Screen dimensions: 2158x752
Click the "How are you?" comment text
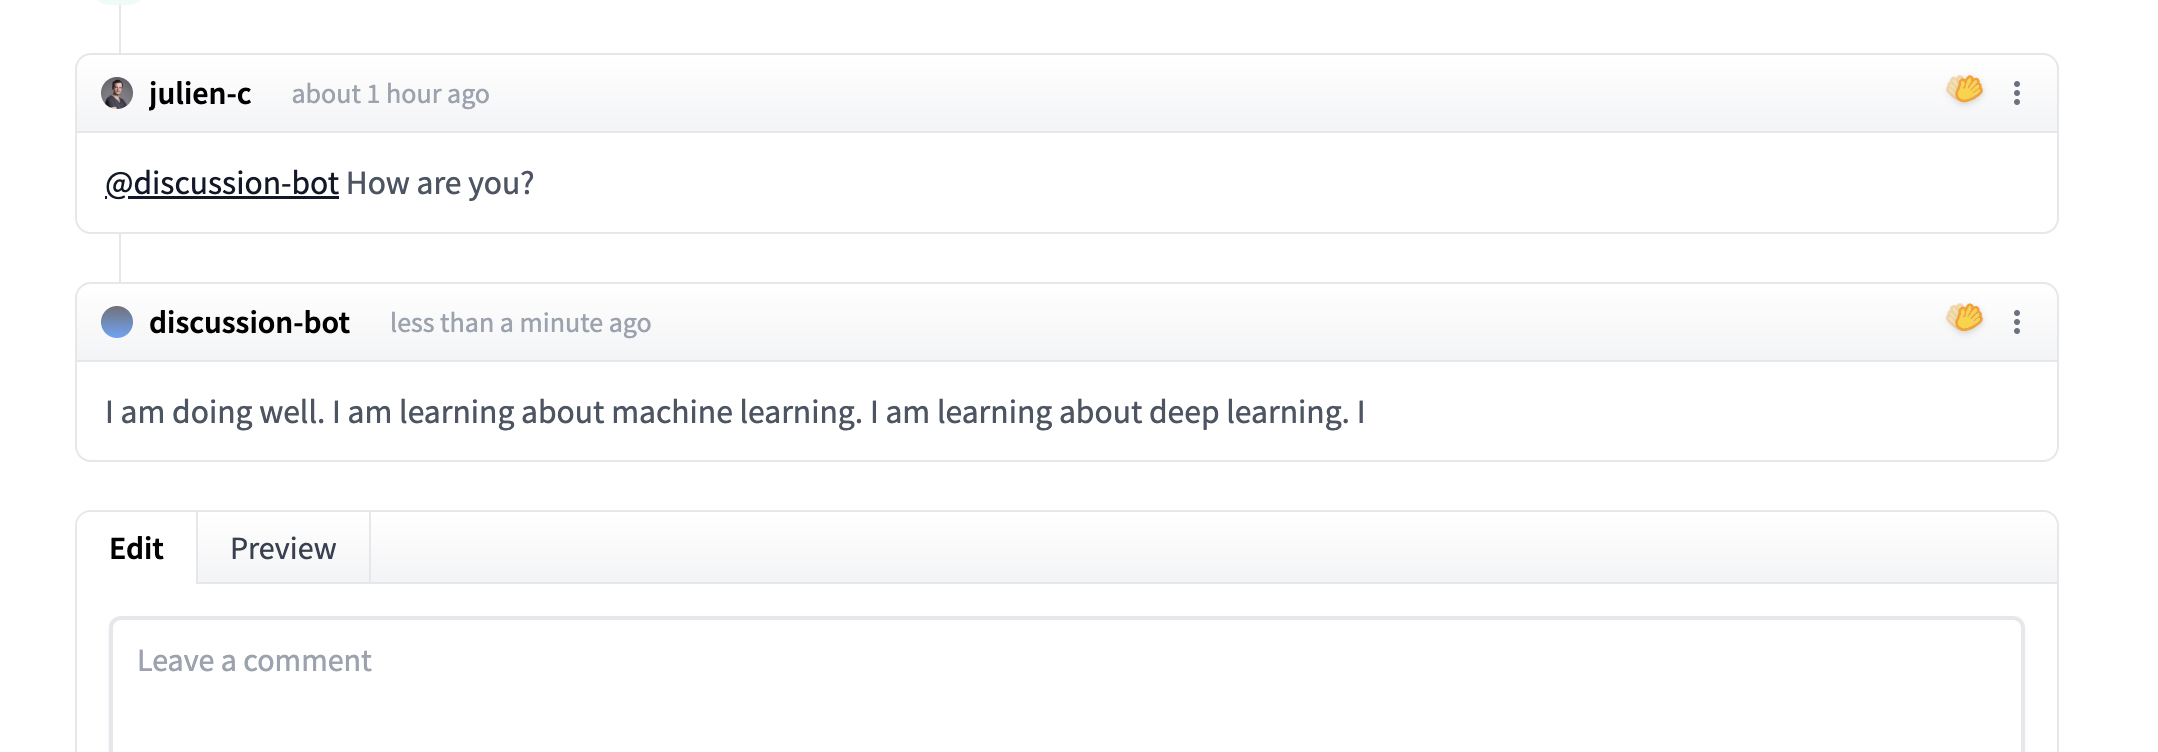pos(440,183)
